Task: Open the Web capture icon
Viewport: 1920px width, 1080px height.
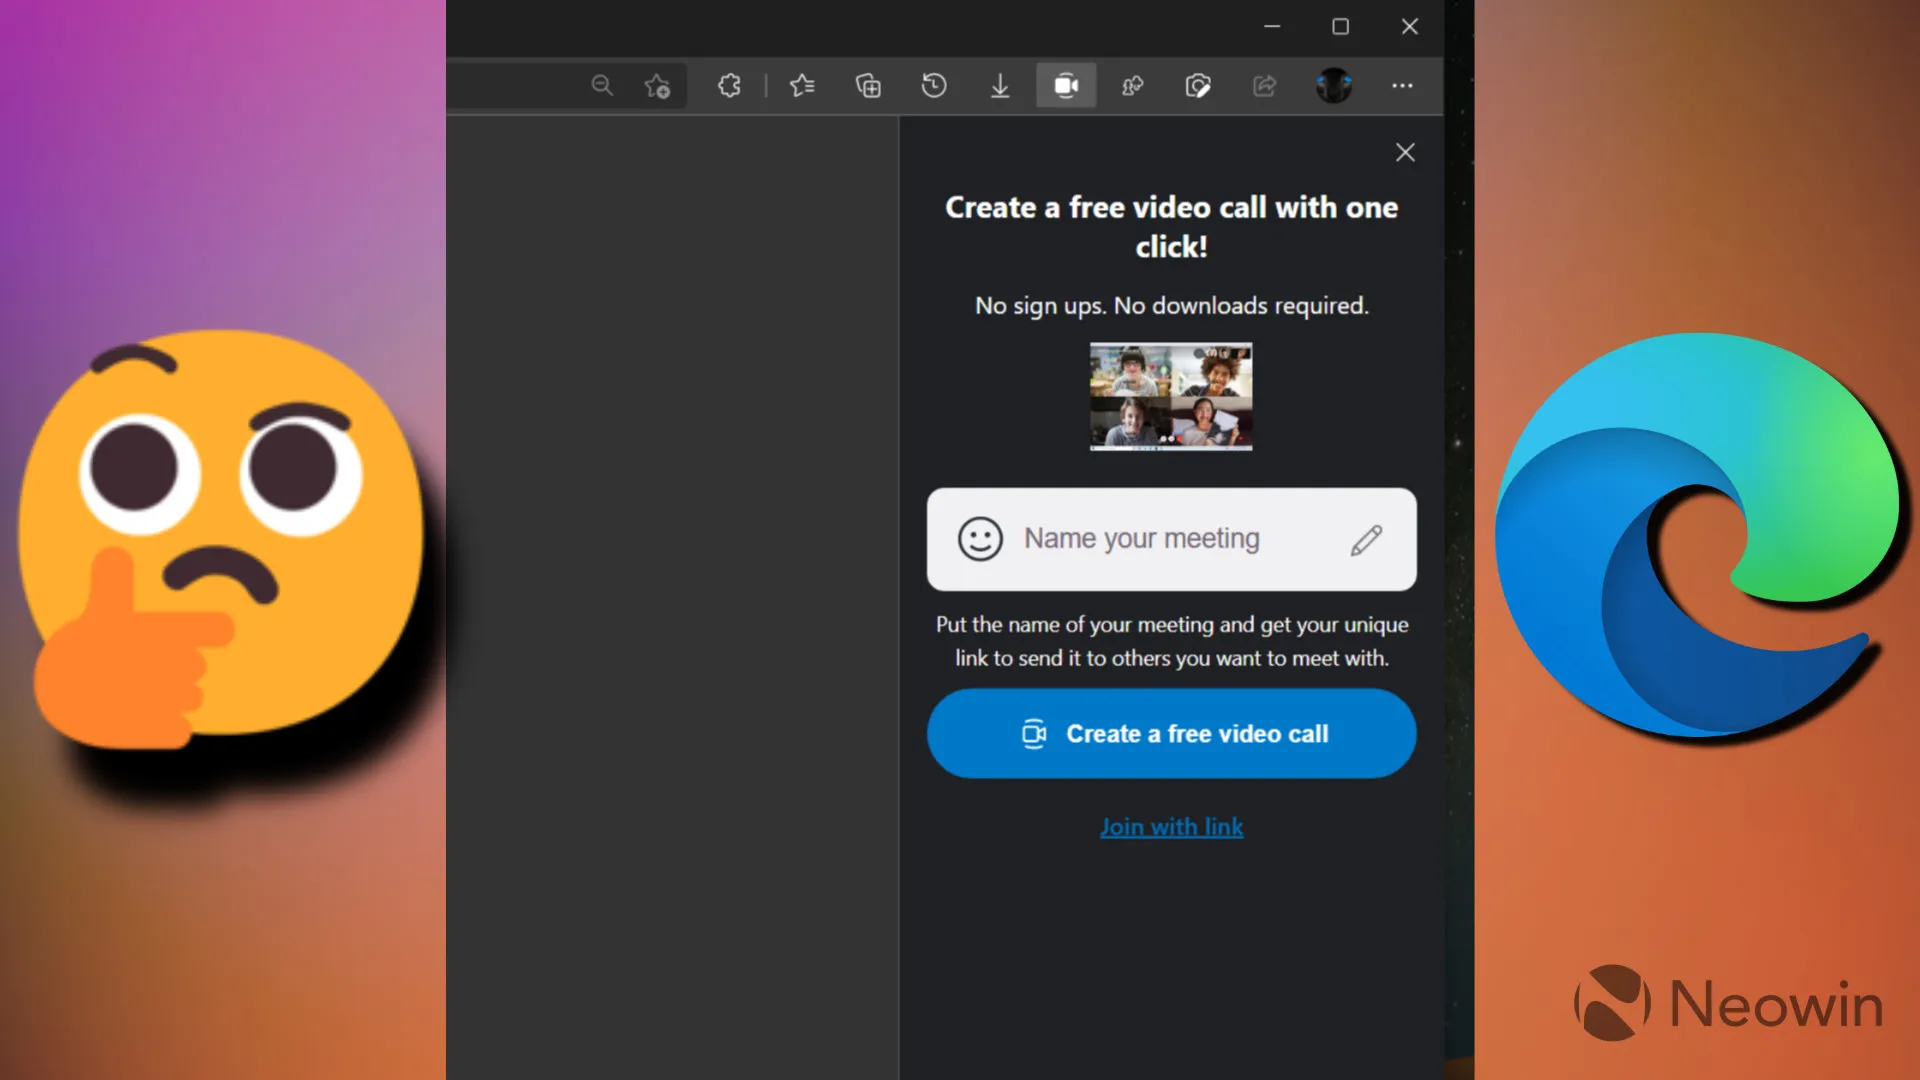Action: 1198,85
